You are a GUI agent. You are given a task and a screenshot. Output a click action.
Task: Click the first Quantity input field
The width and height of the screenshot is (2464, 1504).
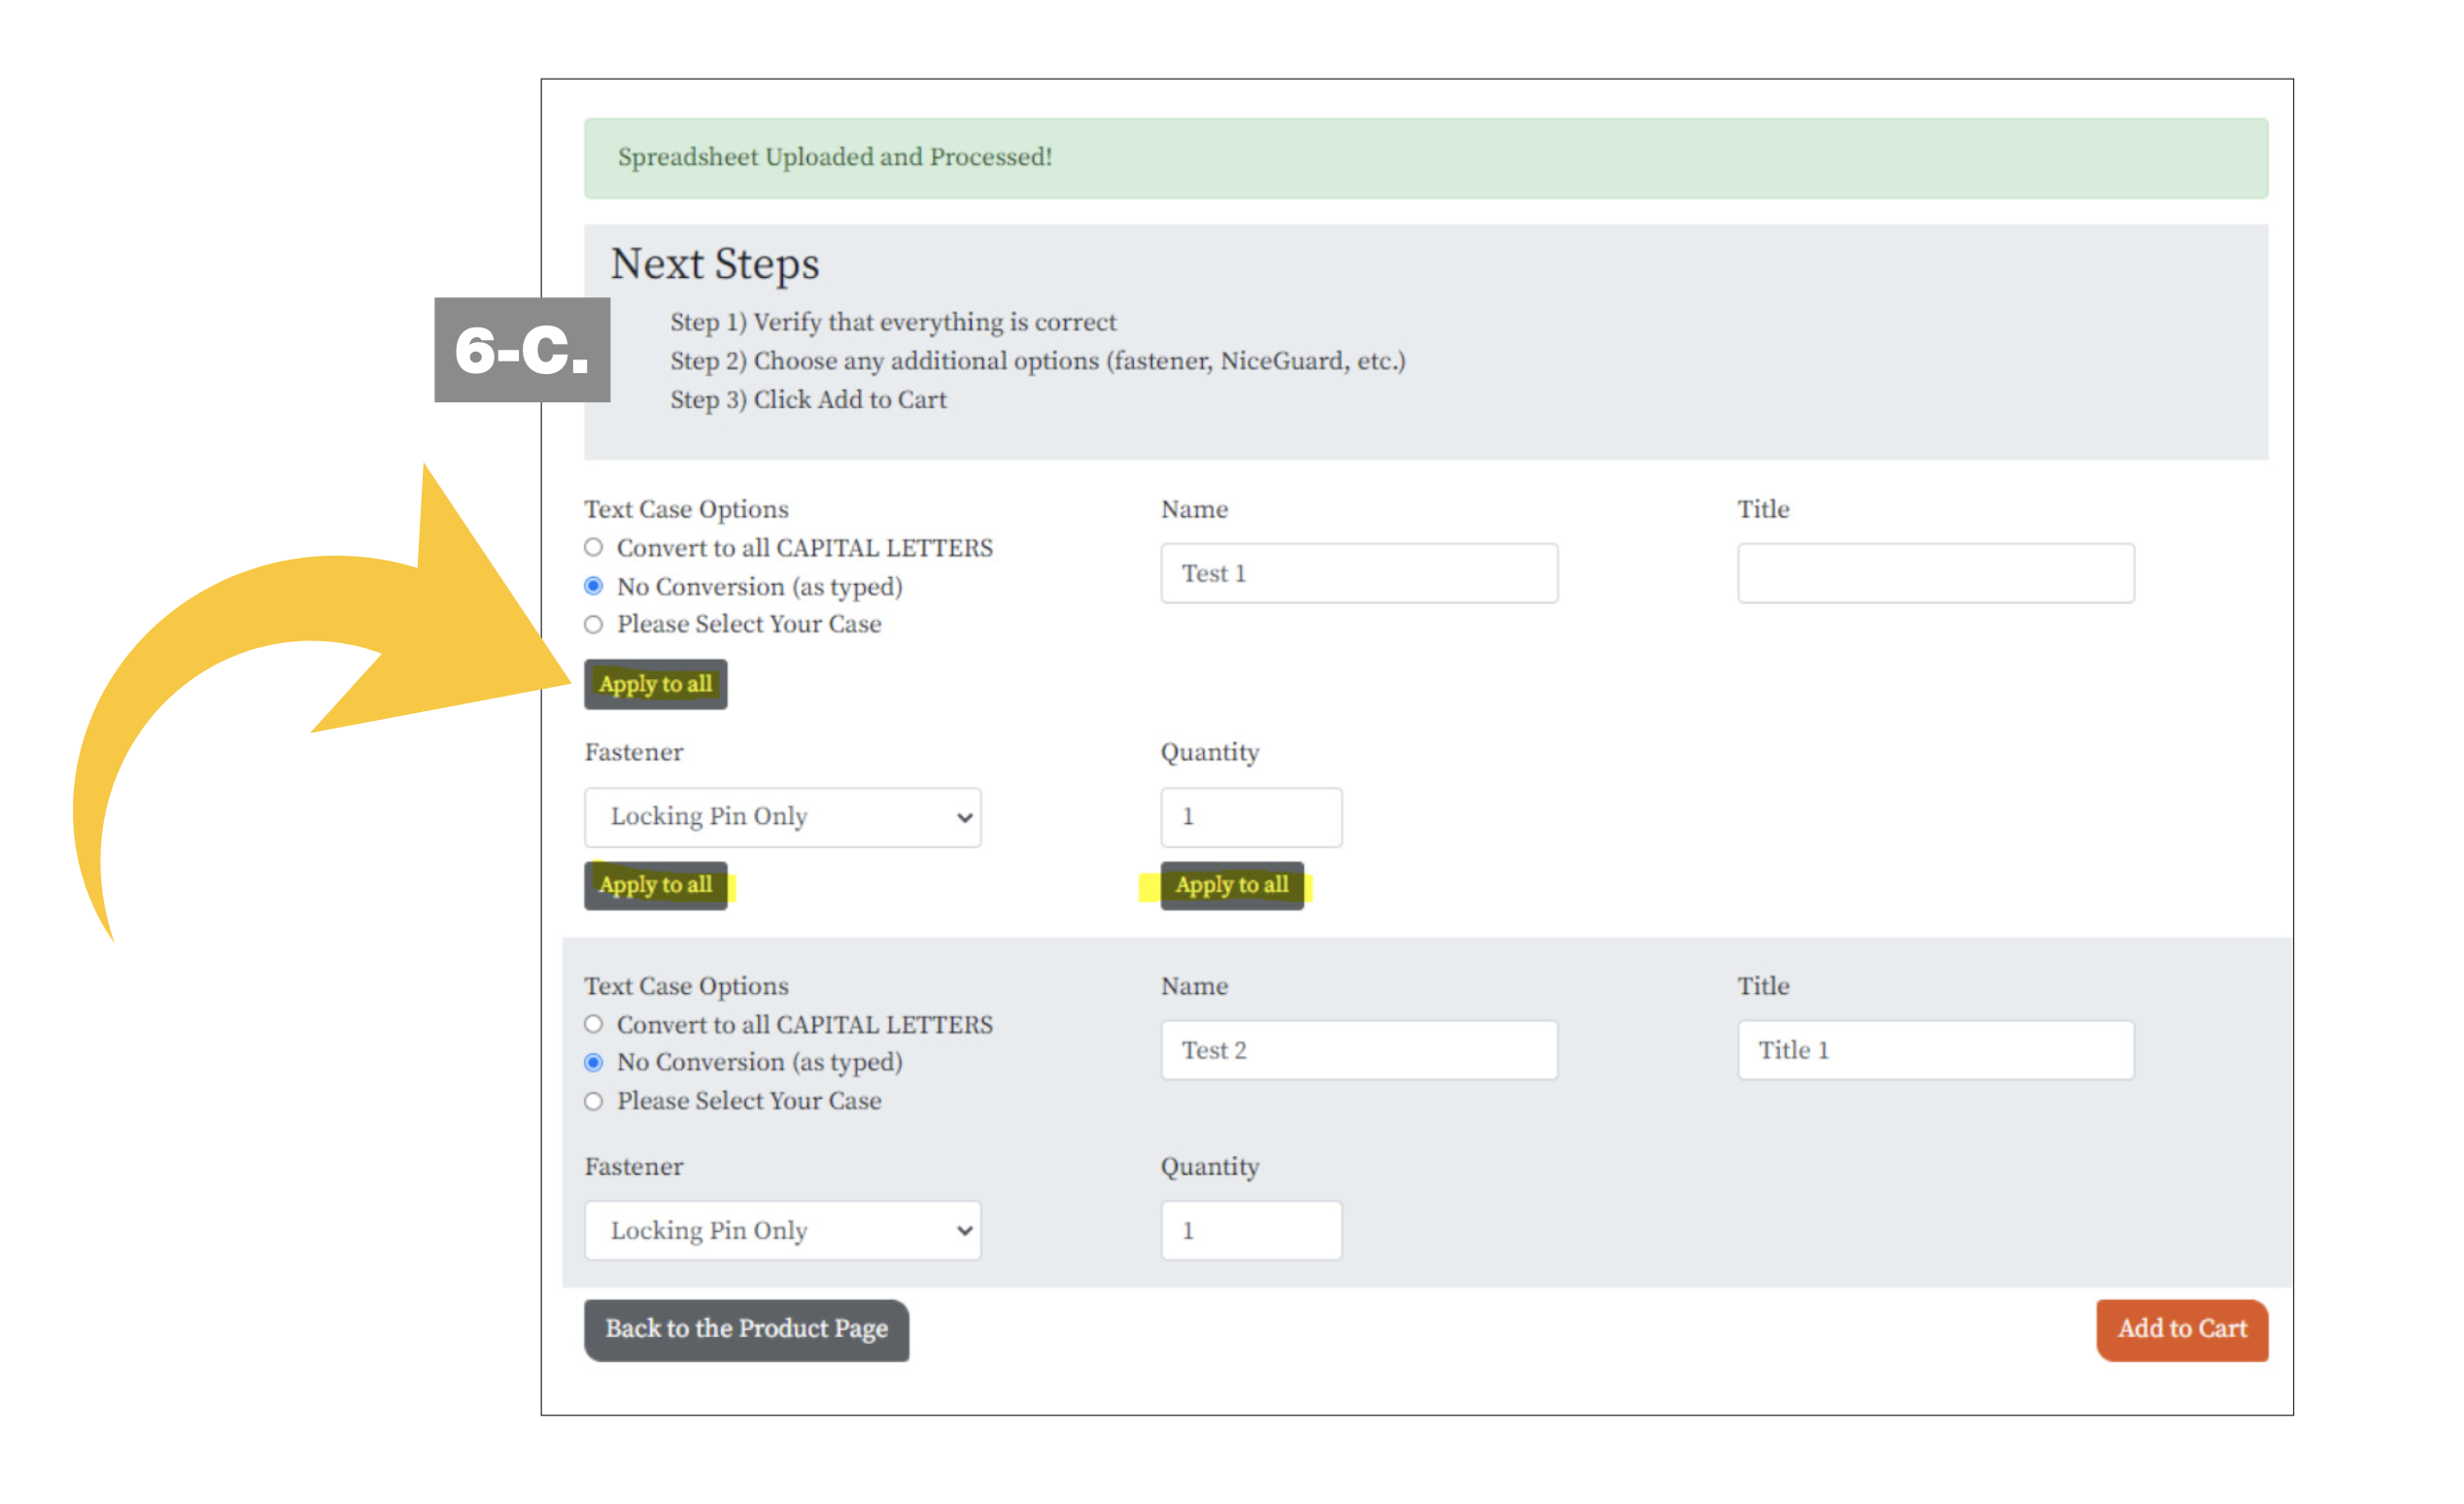point(1250,817)
